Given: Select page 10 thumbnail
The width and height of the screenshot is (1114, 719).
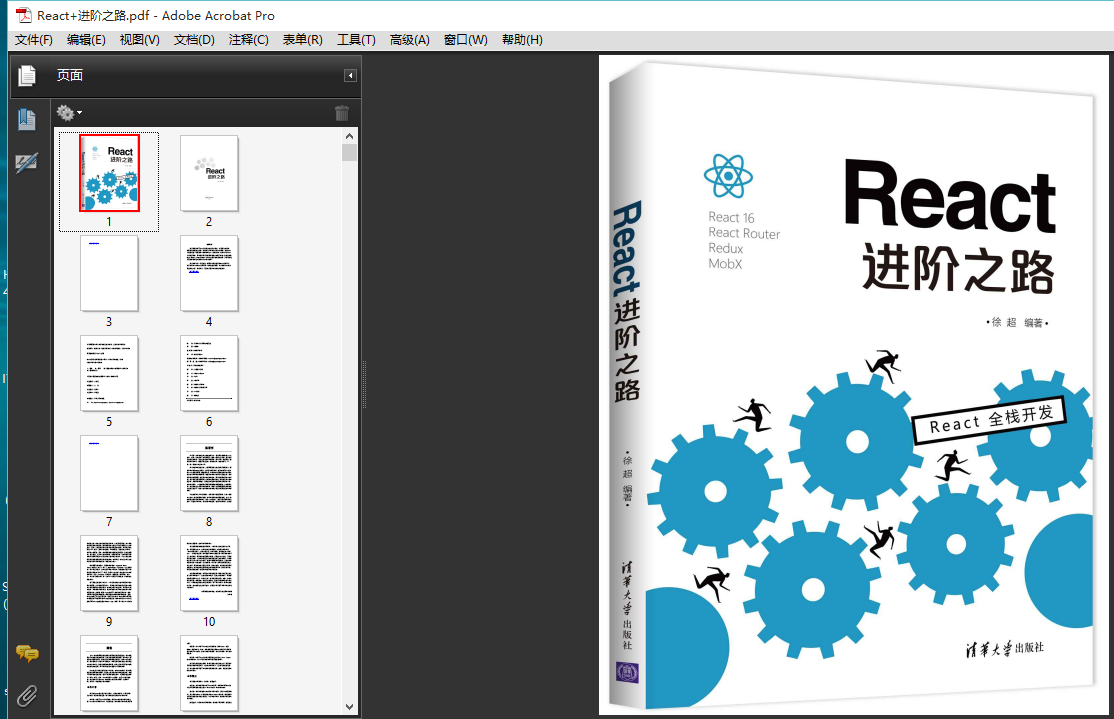Looking at the screenshot, I should point(209,573).
